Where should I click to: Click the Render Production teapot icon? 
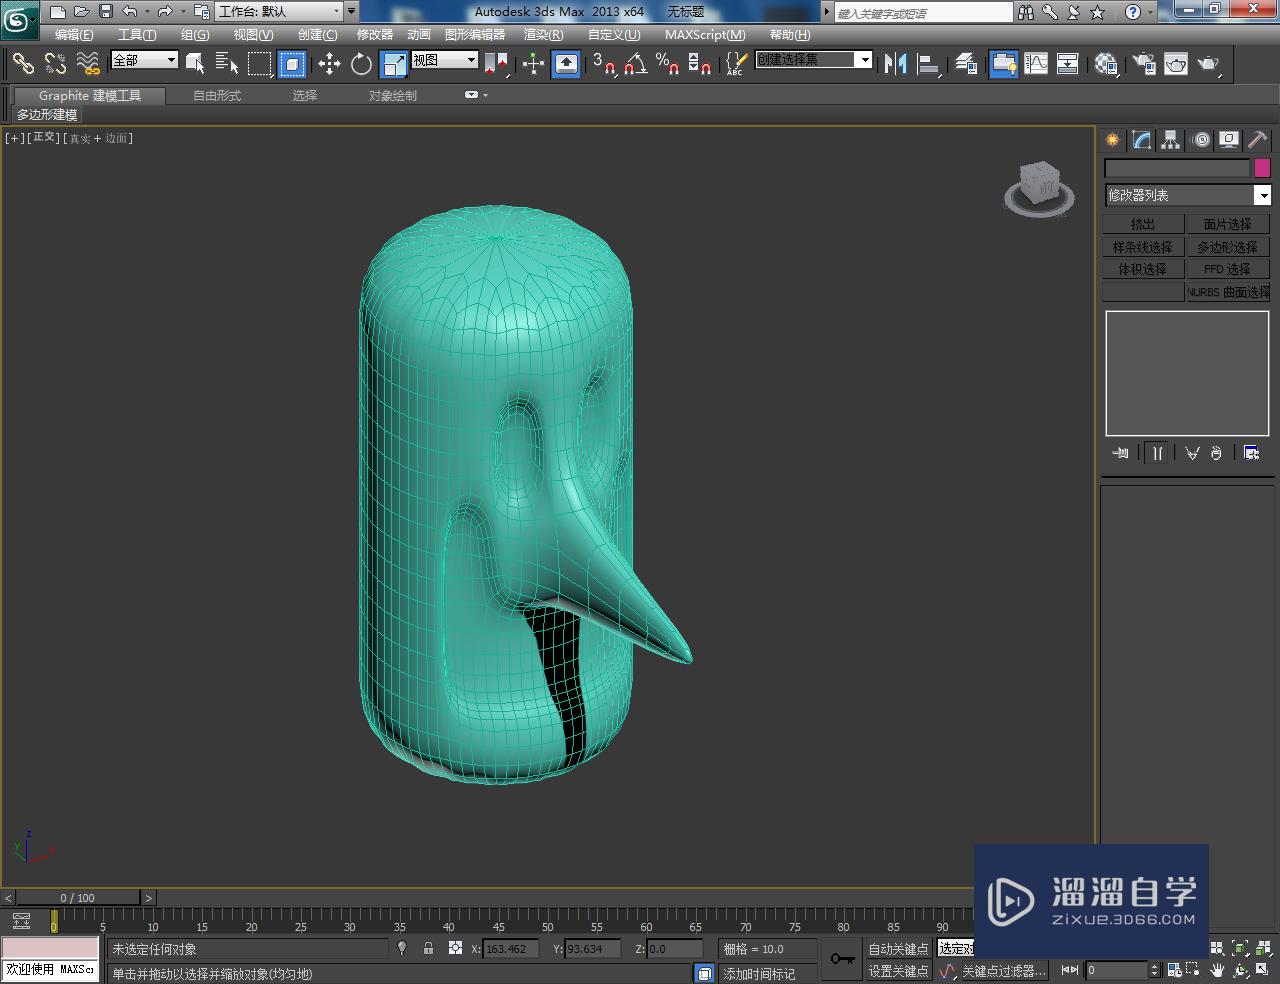1209,64
